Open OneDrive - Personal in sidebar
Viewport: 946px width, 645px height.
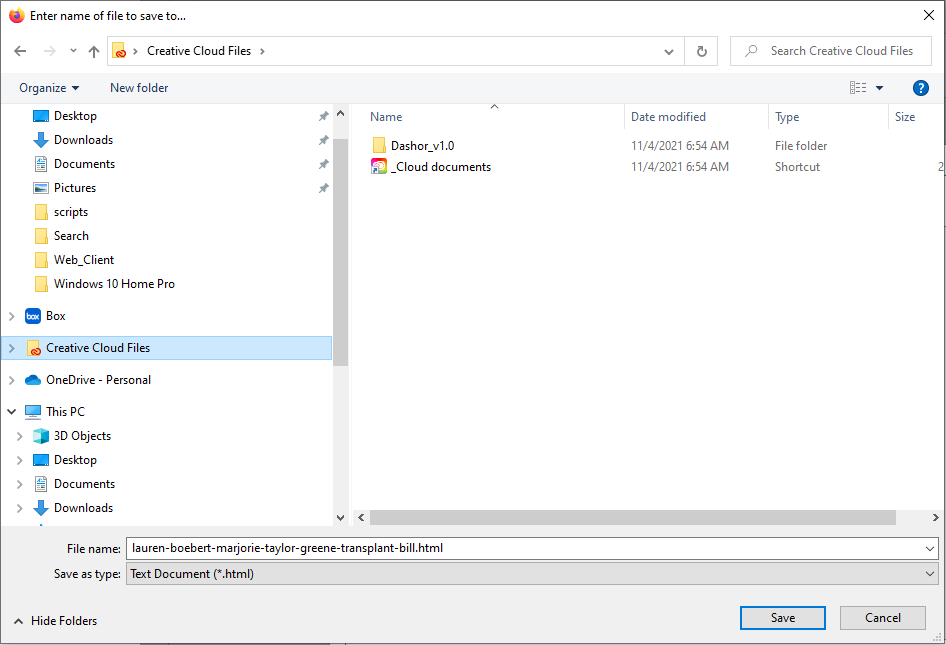click(x=98, y=380)
